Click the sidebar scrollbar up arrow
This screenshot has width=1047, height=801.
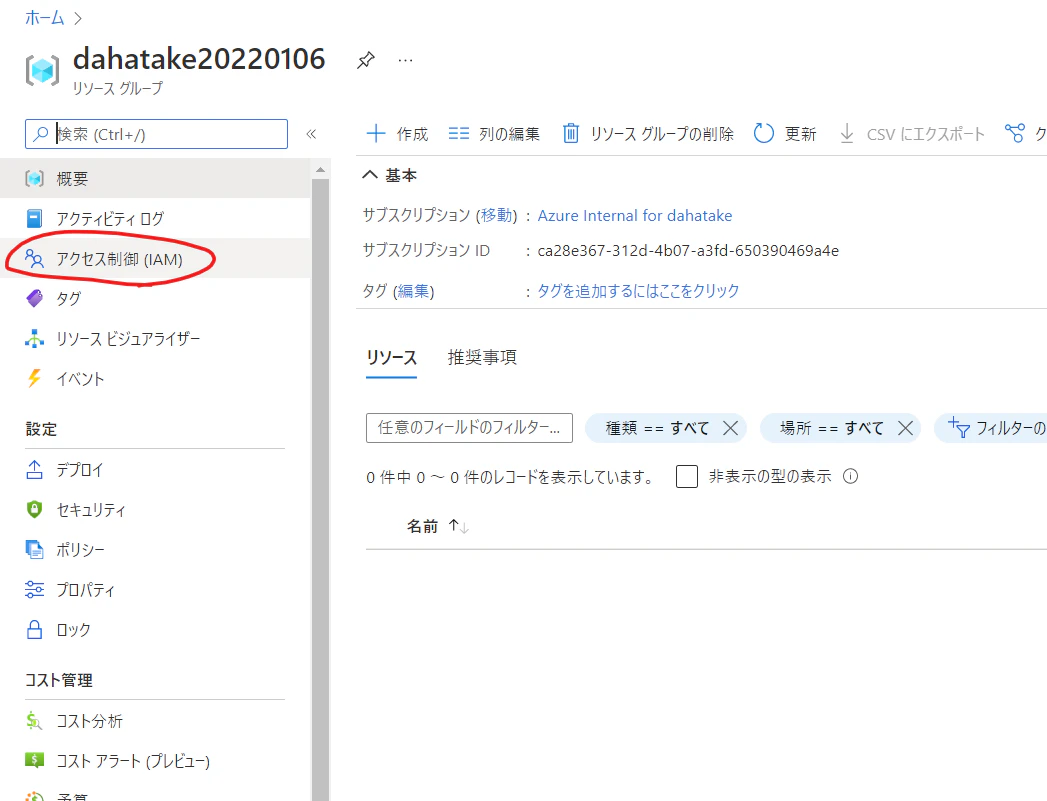coord(321,170)
